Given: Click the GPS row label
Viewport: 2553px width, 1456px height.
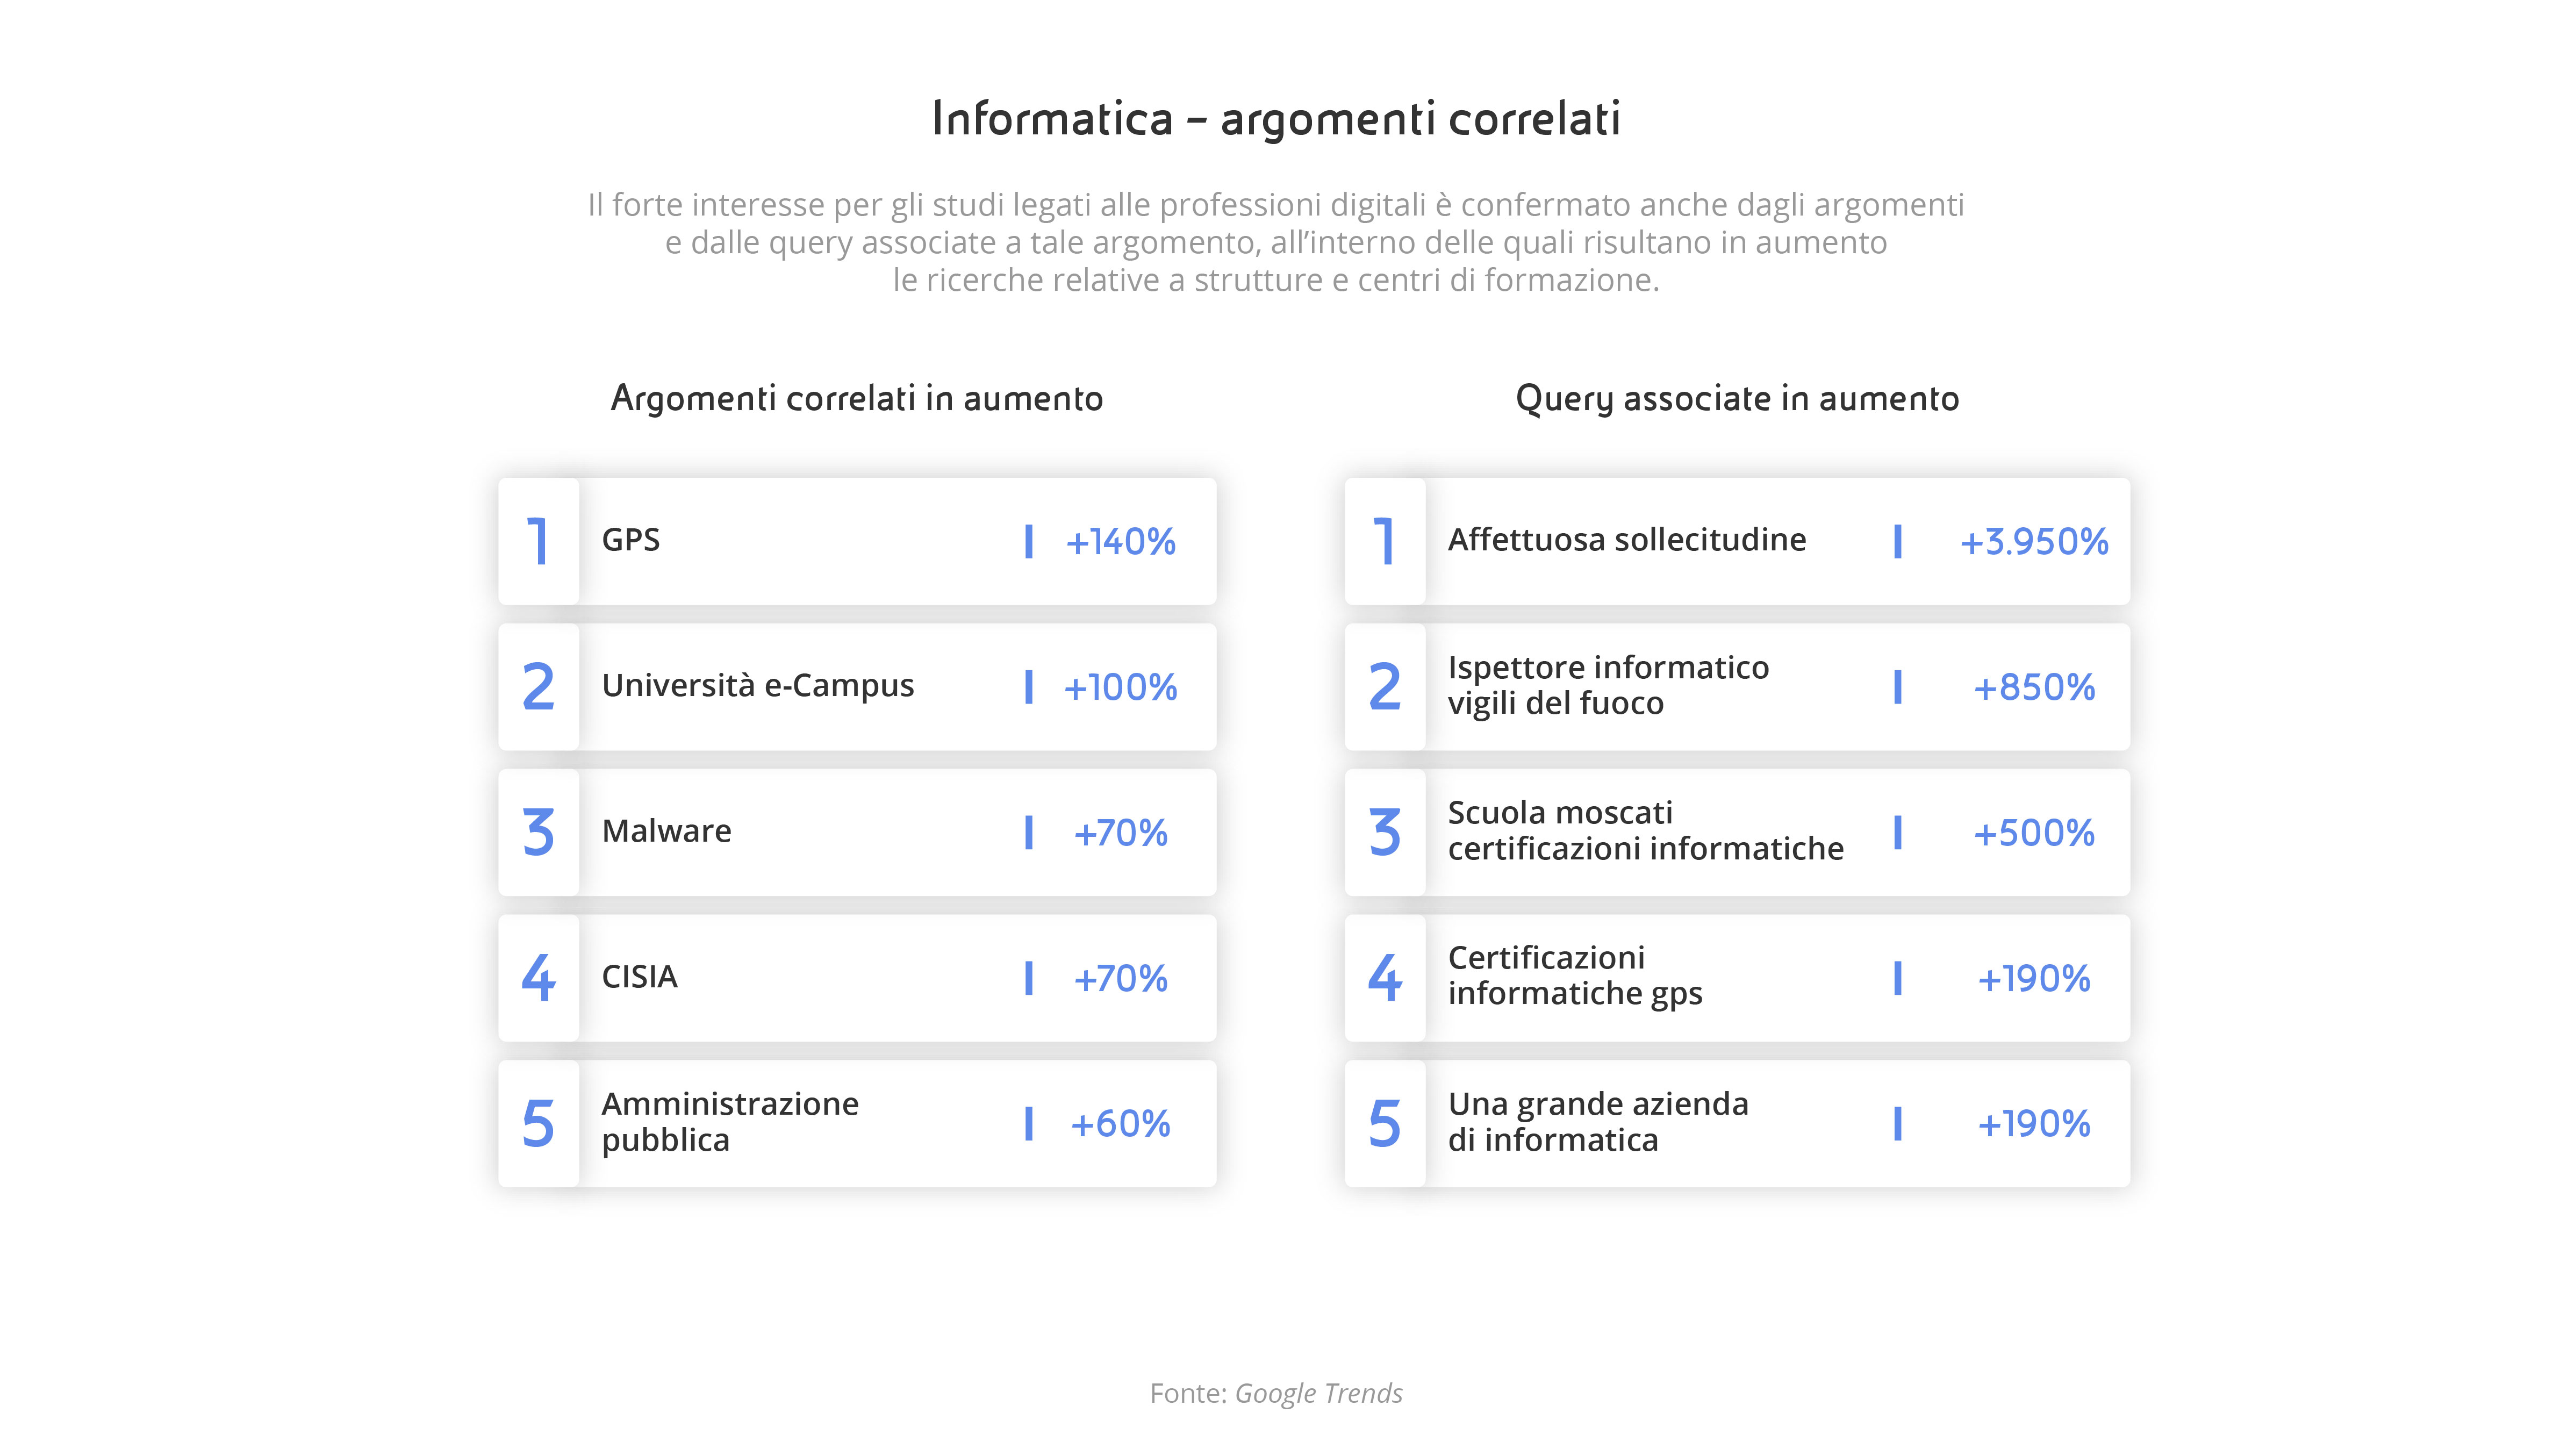Looking at the screenshot, I should pos(631,540).
